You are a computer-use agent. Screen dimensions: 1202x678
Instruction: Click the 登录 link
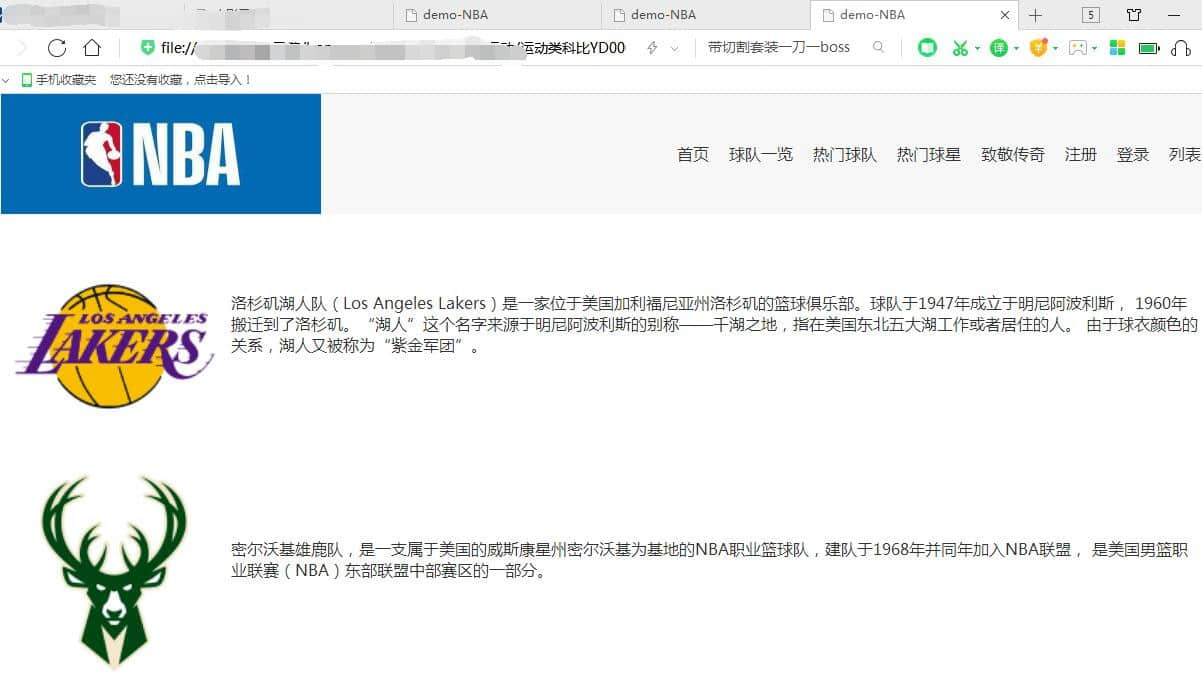[x=1132, y=155]
